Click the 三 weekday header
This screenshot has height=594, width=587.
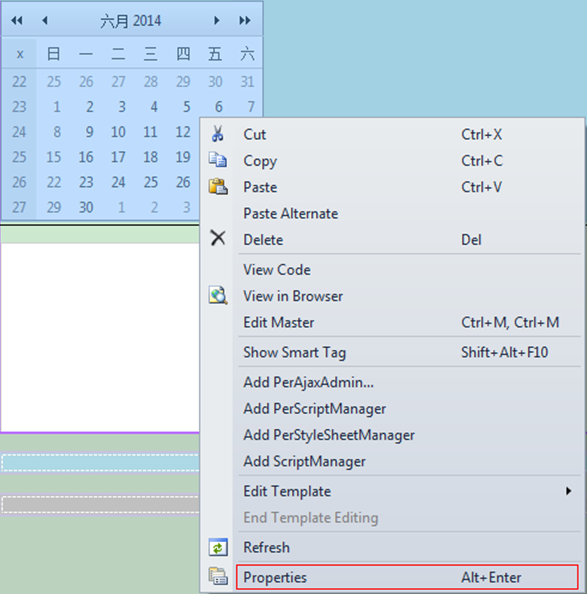pyautogui.click(x=150, y=54)
